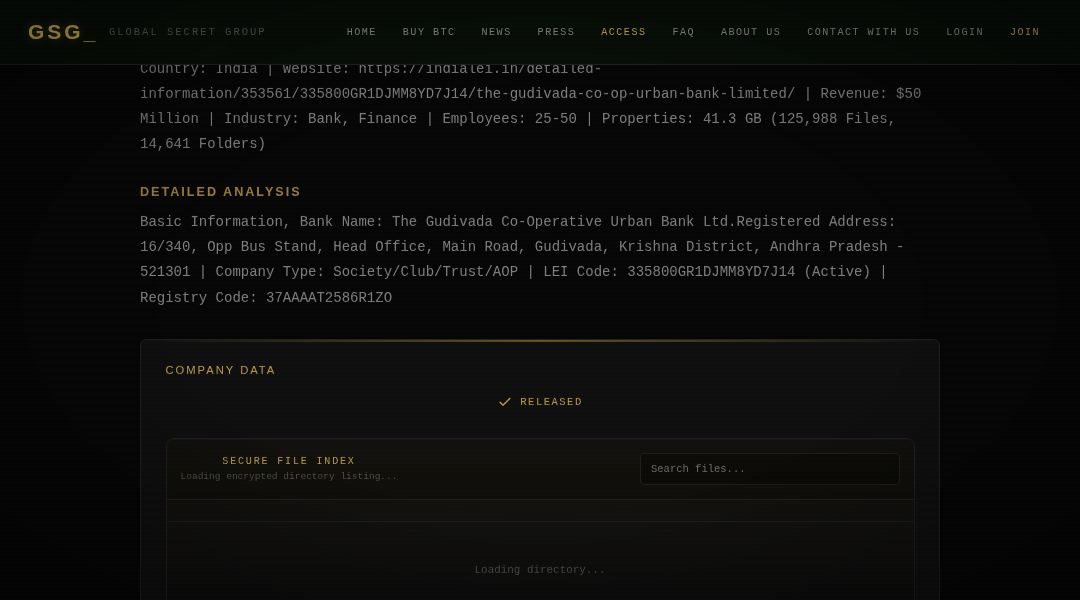This screenshot has height=600, width=1080.
Task: Open the FAQ page
Action: pyautogui.click(x=683, y=32)
